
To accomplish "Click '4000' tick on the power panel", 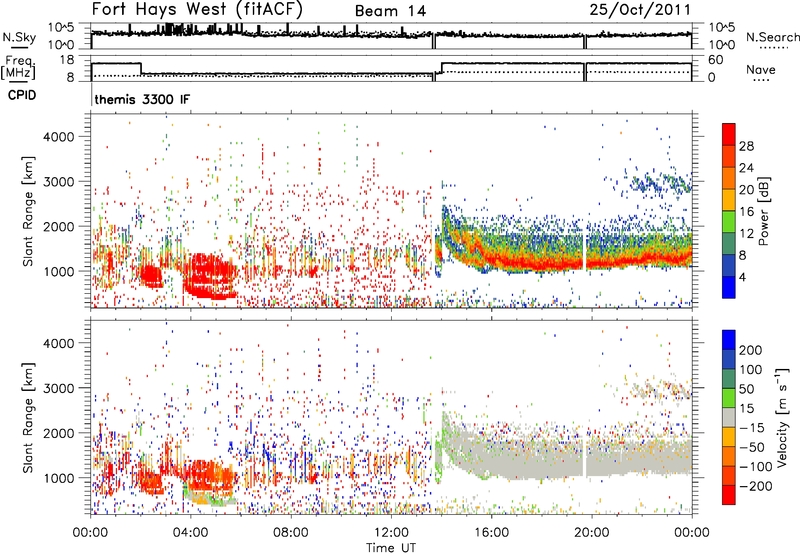I will 58,137.
